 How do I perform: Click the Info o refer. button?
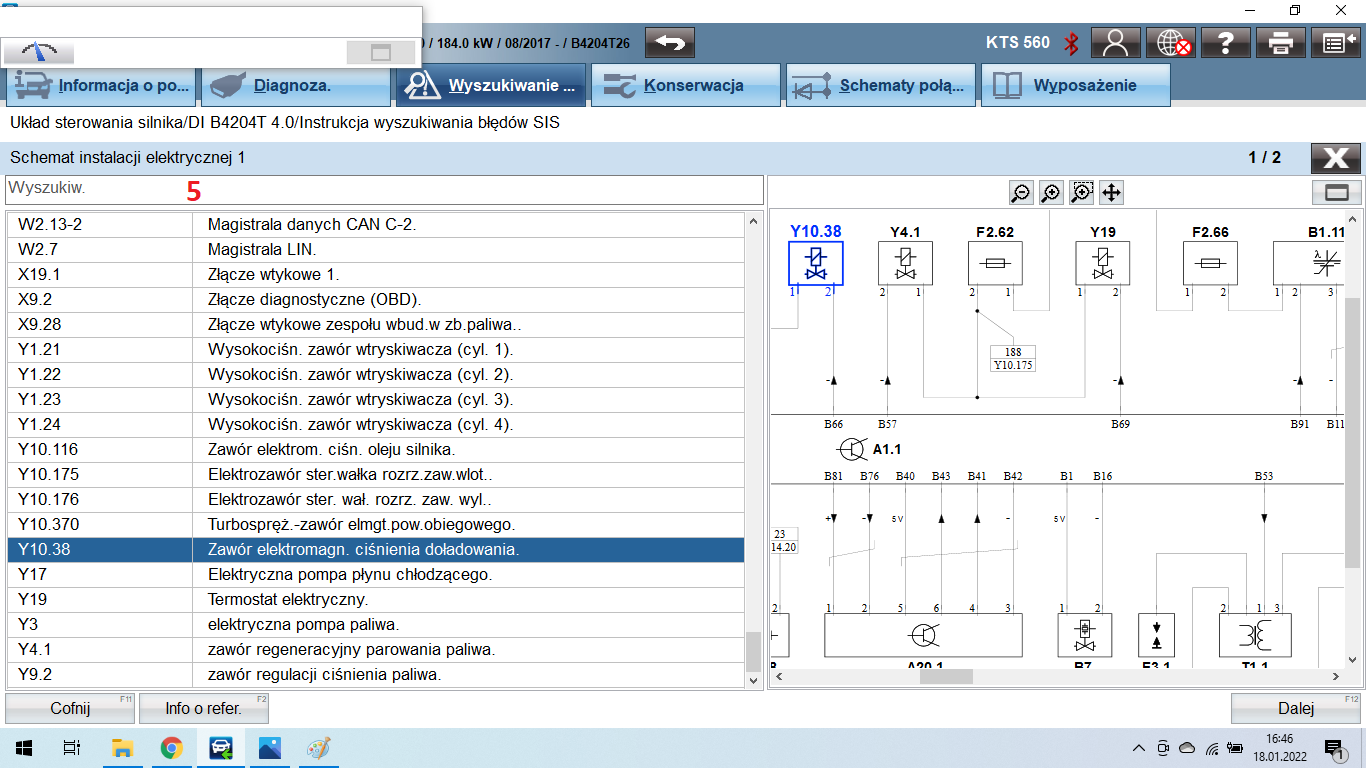pos(203,709)
